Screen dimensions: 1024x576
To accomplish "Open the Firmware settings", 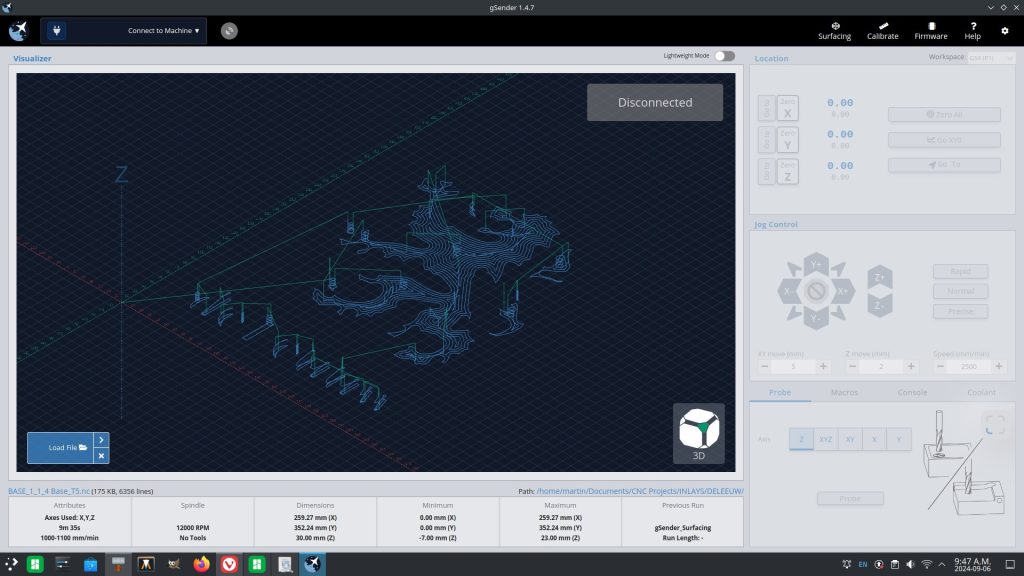I will click(x=930, y=30).
